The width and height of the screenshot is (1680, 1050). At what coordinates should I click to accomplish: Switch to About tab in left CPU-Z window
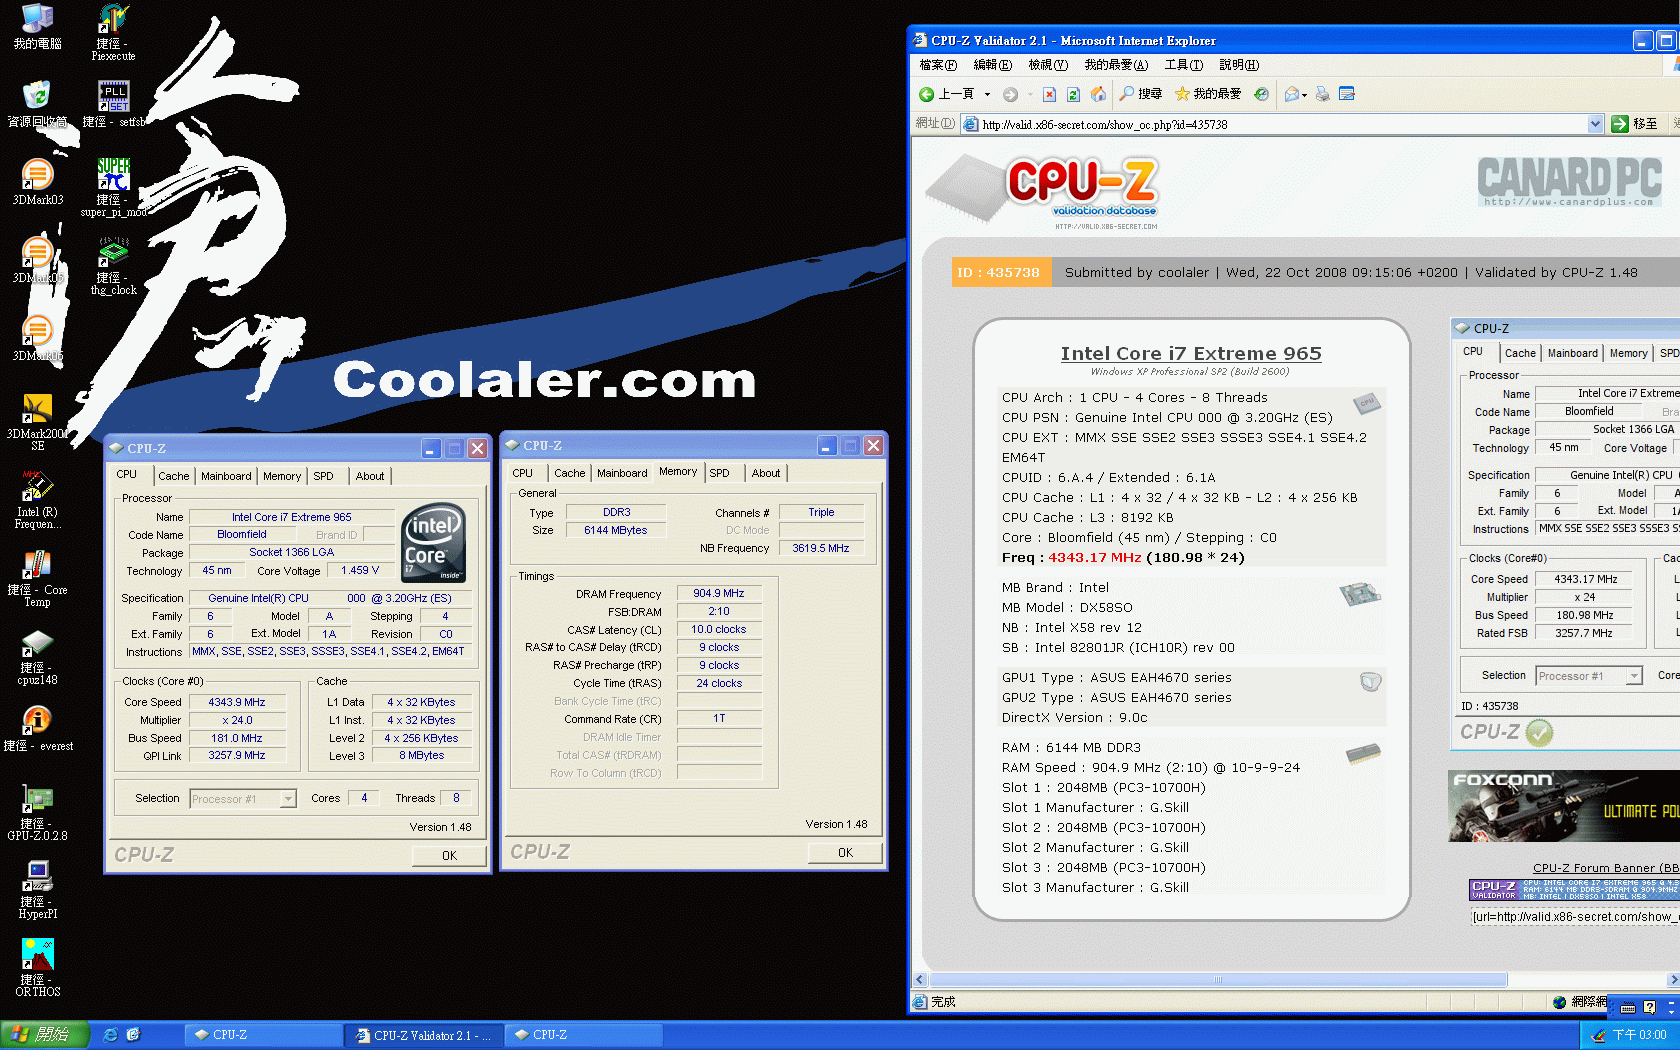(x=370, y=476)
